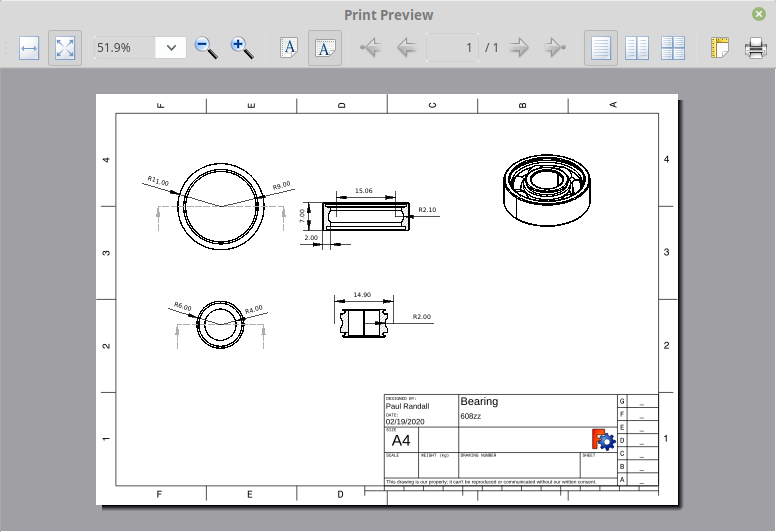Image resolution: width=776 pixels, height=532 pixels.
Task: Click the inner ring front view drawing
Action: coord(220,324)
